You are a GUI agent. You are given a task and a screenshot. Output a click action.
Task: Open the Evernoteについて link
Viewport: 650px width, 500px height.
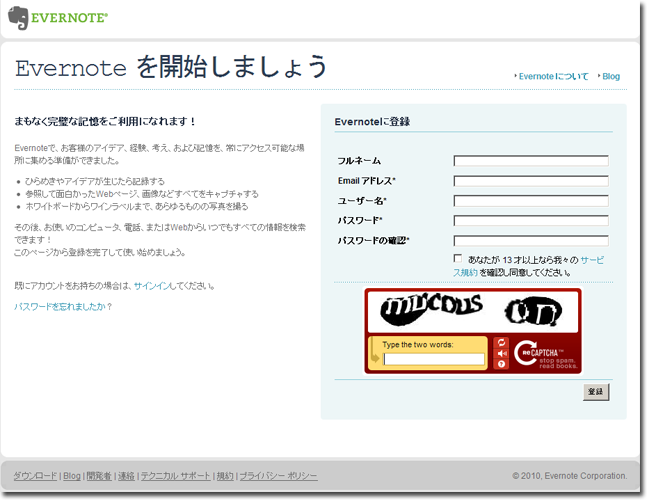pyautogui.click(x=553, y=76)
